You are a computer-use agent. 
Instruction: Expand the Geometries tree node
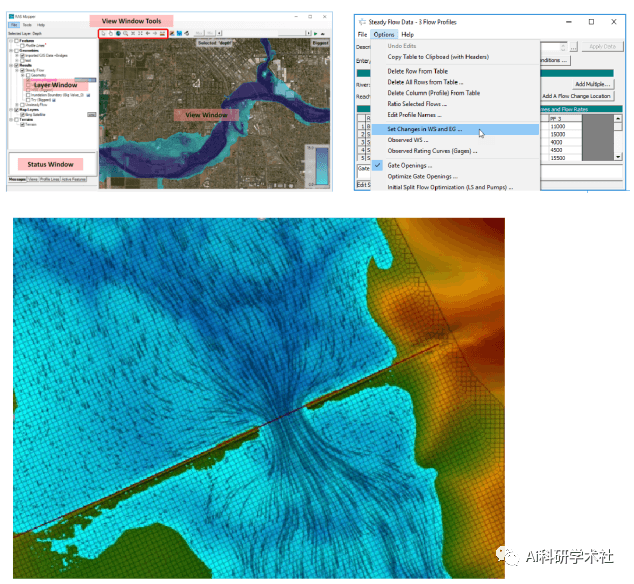click(x=11, y=51)
